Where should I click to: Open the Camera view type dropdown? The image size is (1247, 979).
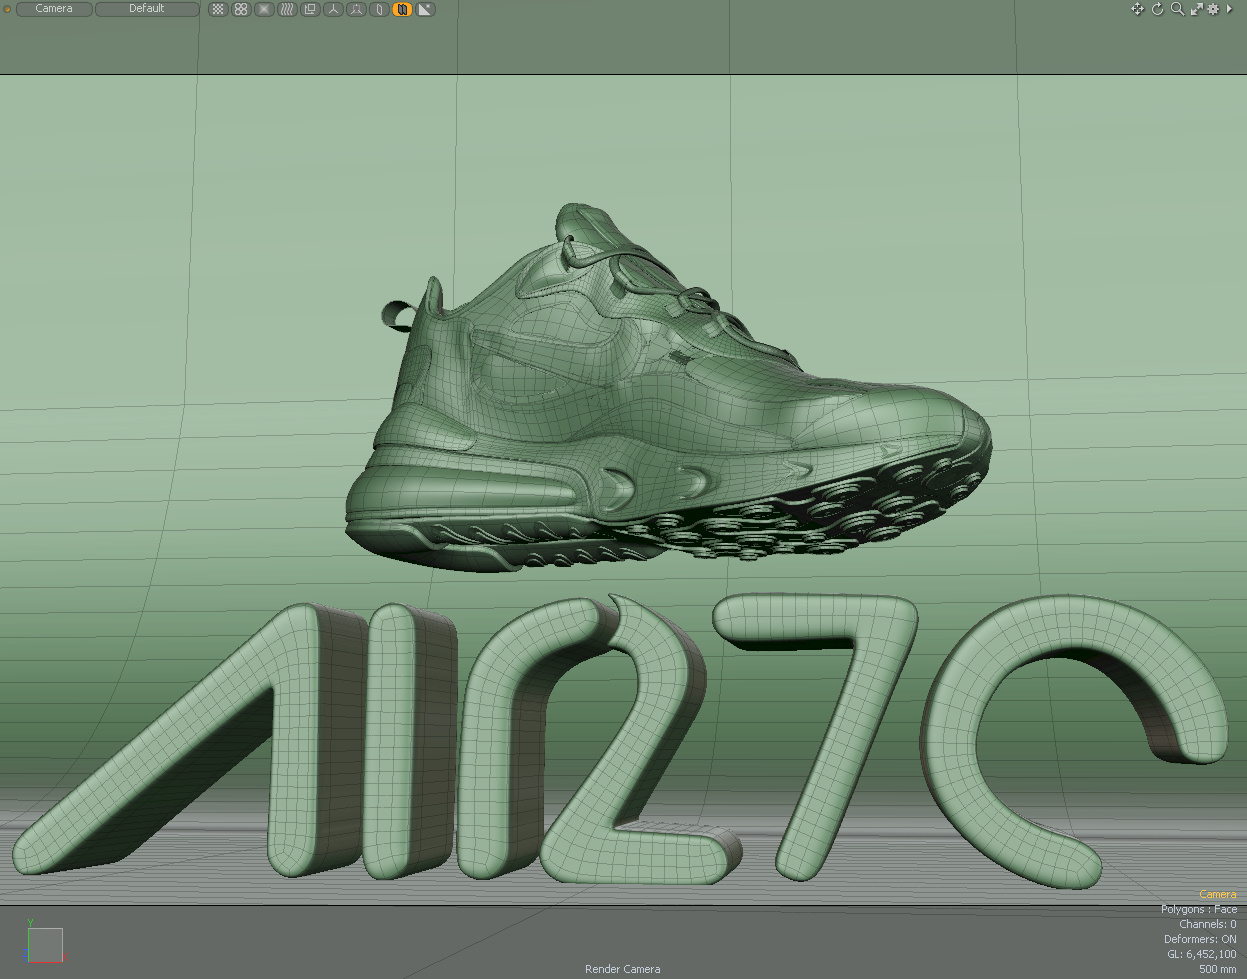coord(54,9)
